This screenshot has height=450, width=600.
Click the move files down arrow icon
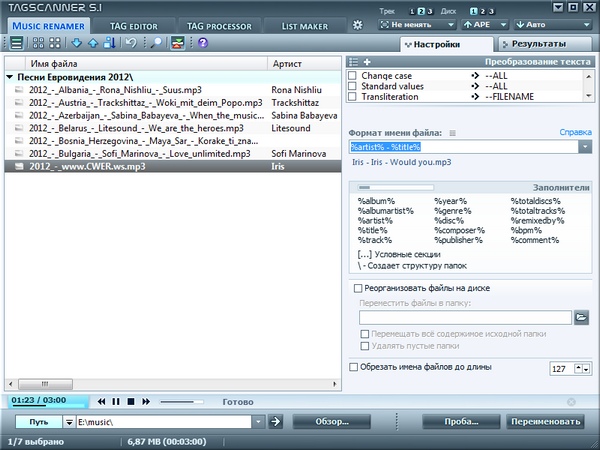point(78,44)
